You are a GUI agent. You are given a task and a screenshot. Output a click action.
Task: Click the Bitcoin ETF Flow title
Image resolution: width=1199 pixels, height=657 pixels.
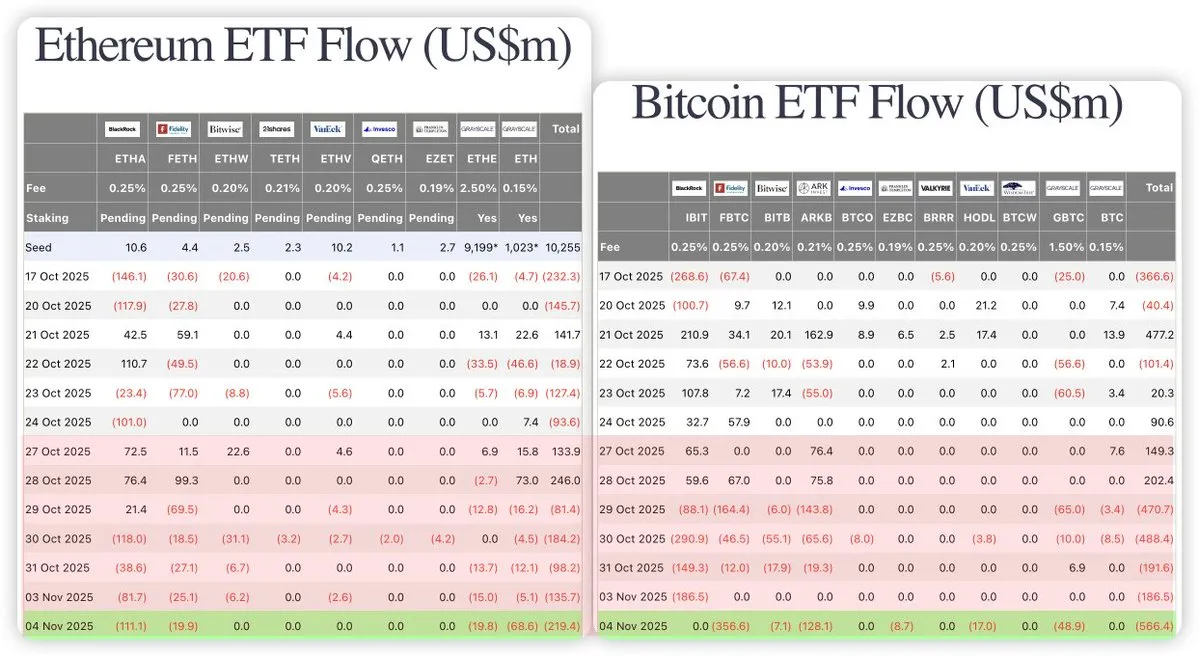877,103
